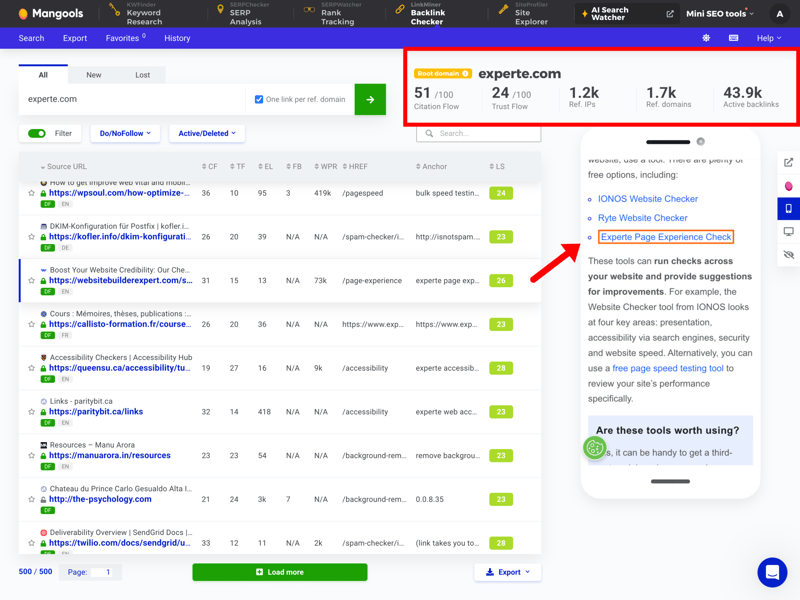
Task: Click the Load more button
Action: point(279,572)
